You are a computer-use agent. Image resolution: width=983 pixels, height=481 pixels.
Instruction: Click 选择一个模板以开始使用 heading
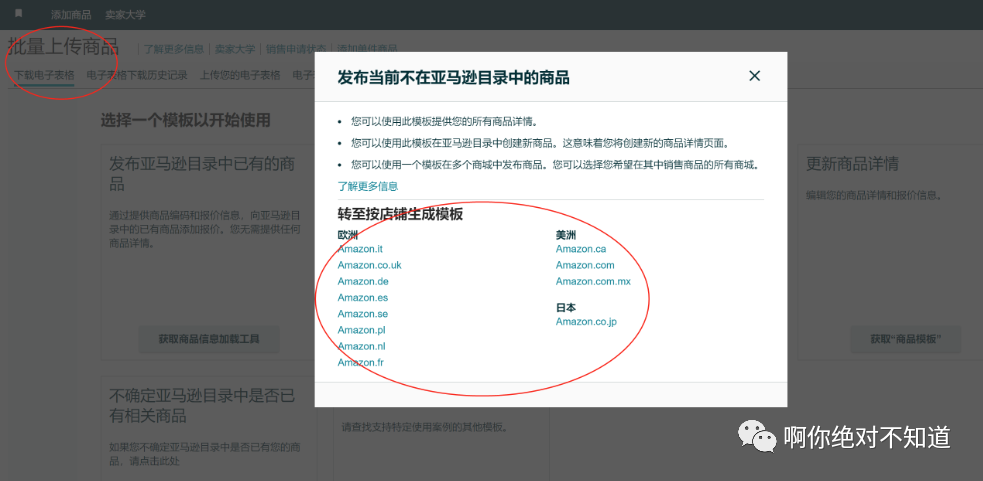pyautogui.click(x=185, y=120)
